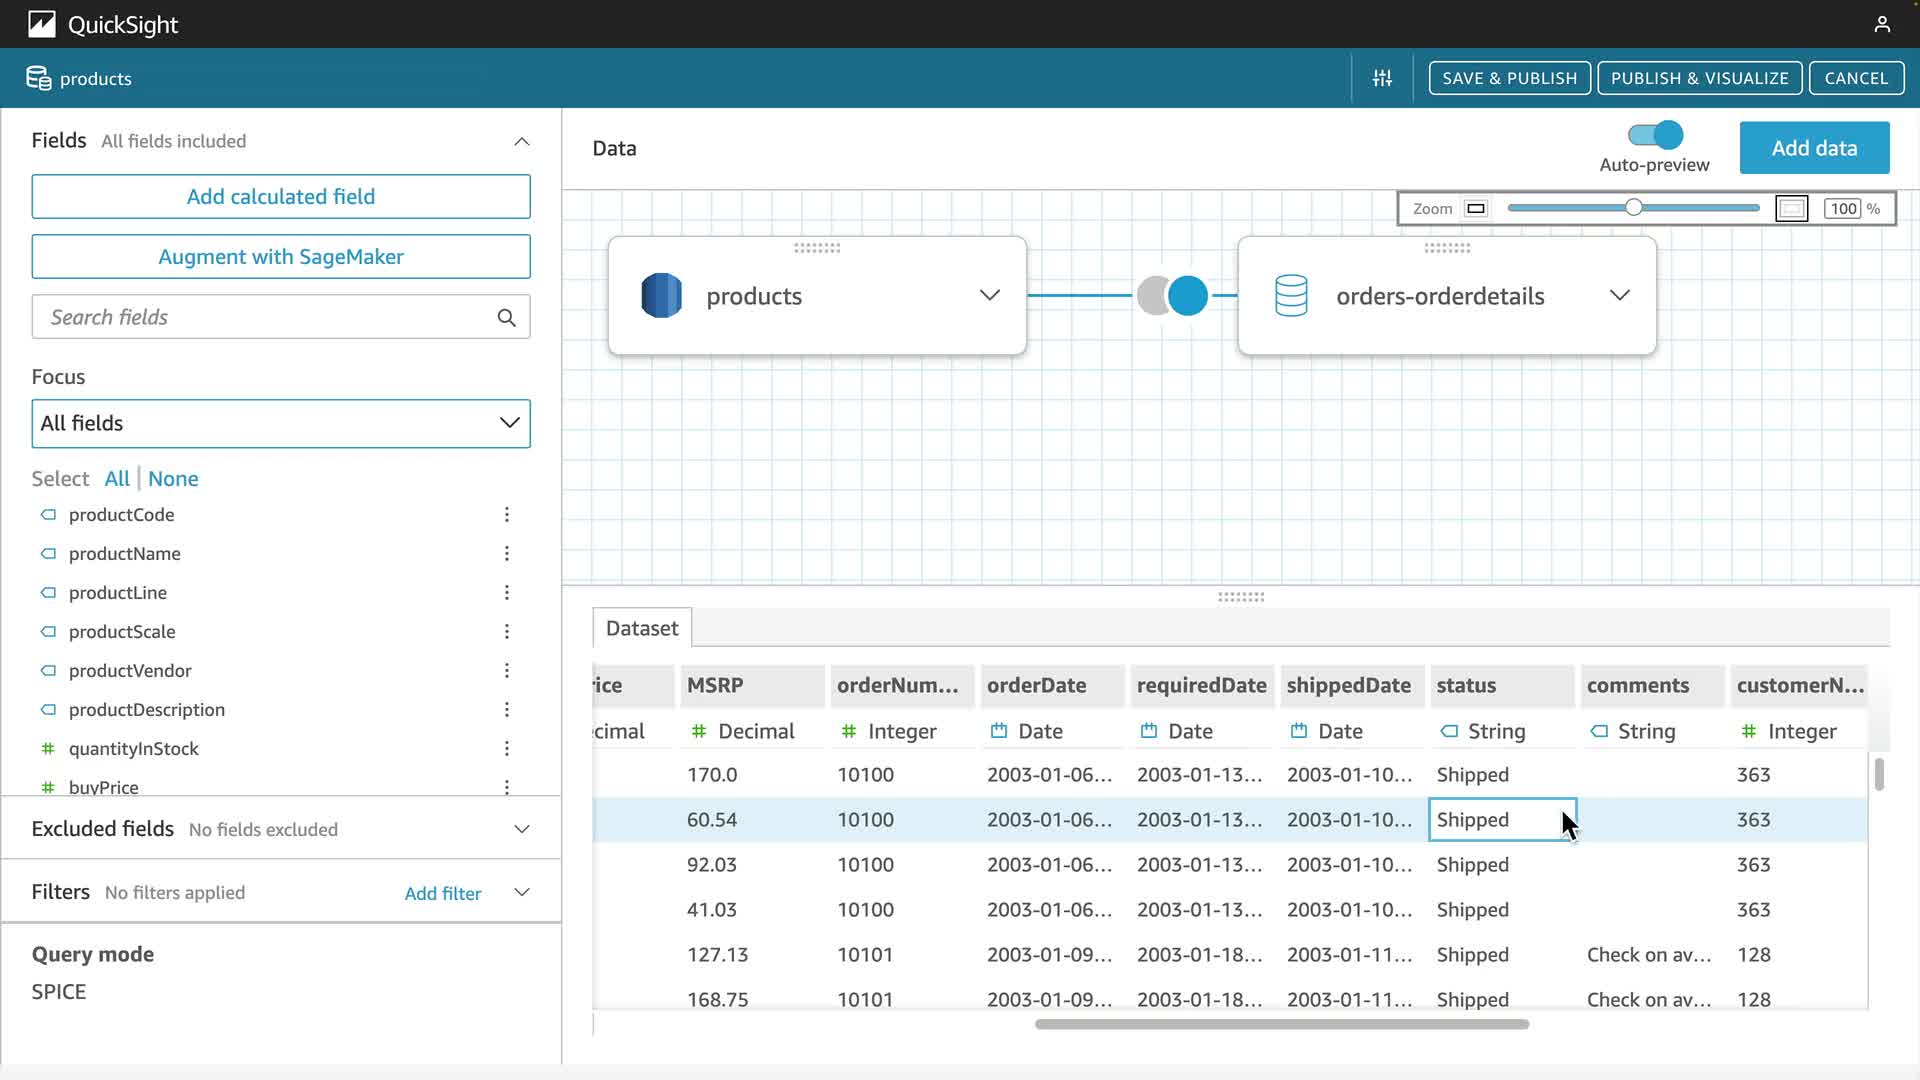The image size is (1920, 1080).
Task: Click the search magnifier in Search fields
Action: (506, 317)
